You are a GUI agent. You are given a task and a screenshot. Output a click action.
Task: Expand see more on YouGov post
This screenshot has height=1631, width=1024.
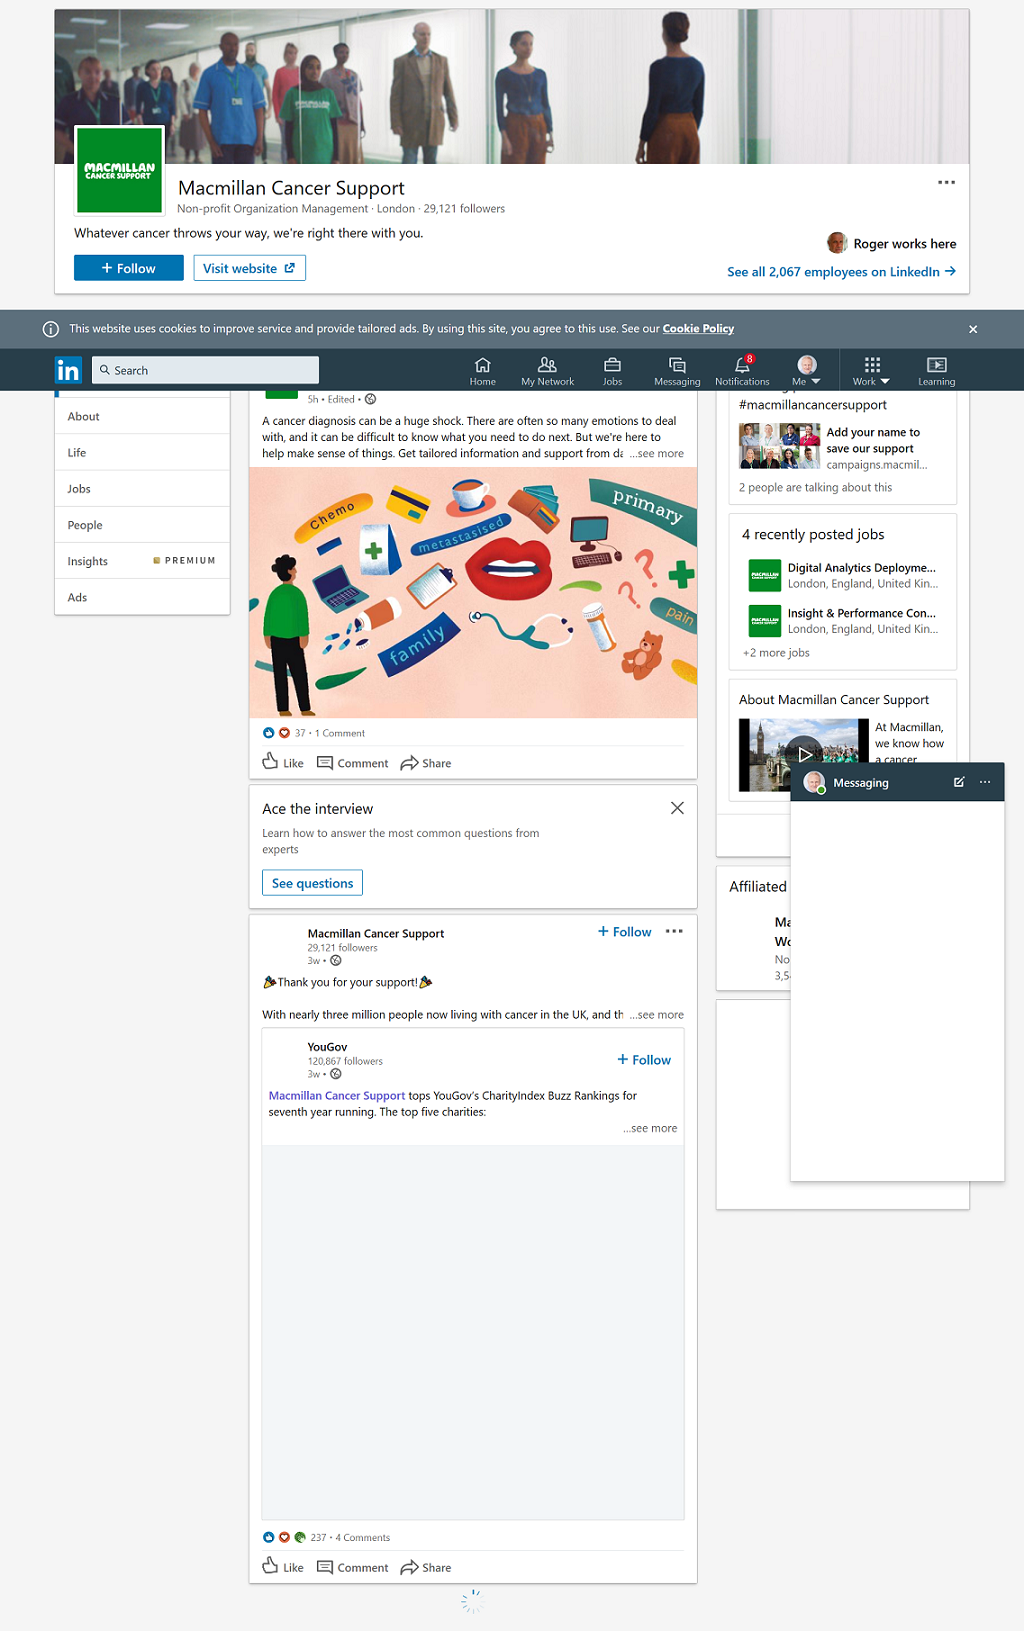(650, 1129)
